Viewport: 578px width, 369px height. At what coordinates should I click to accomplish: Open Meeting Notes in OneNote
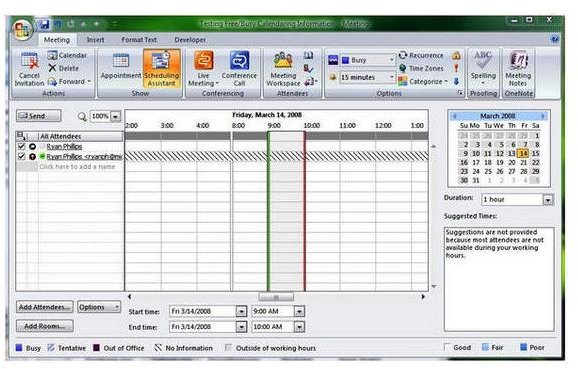[x=518, y=69]
